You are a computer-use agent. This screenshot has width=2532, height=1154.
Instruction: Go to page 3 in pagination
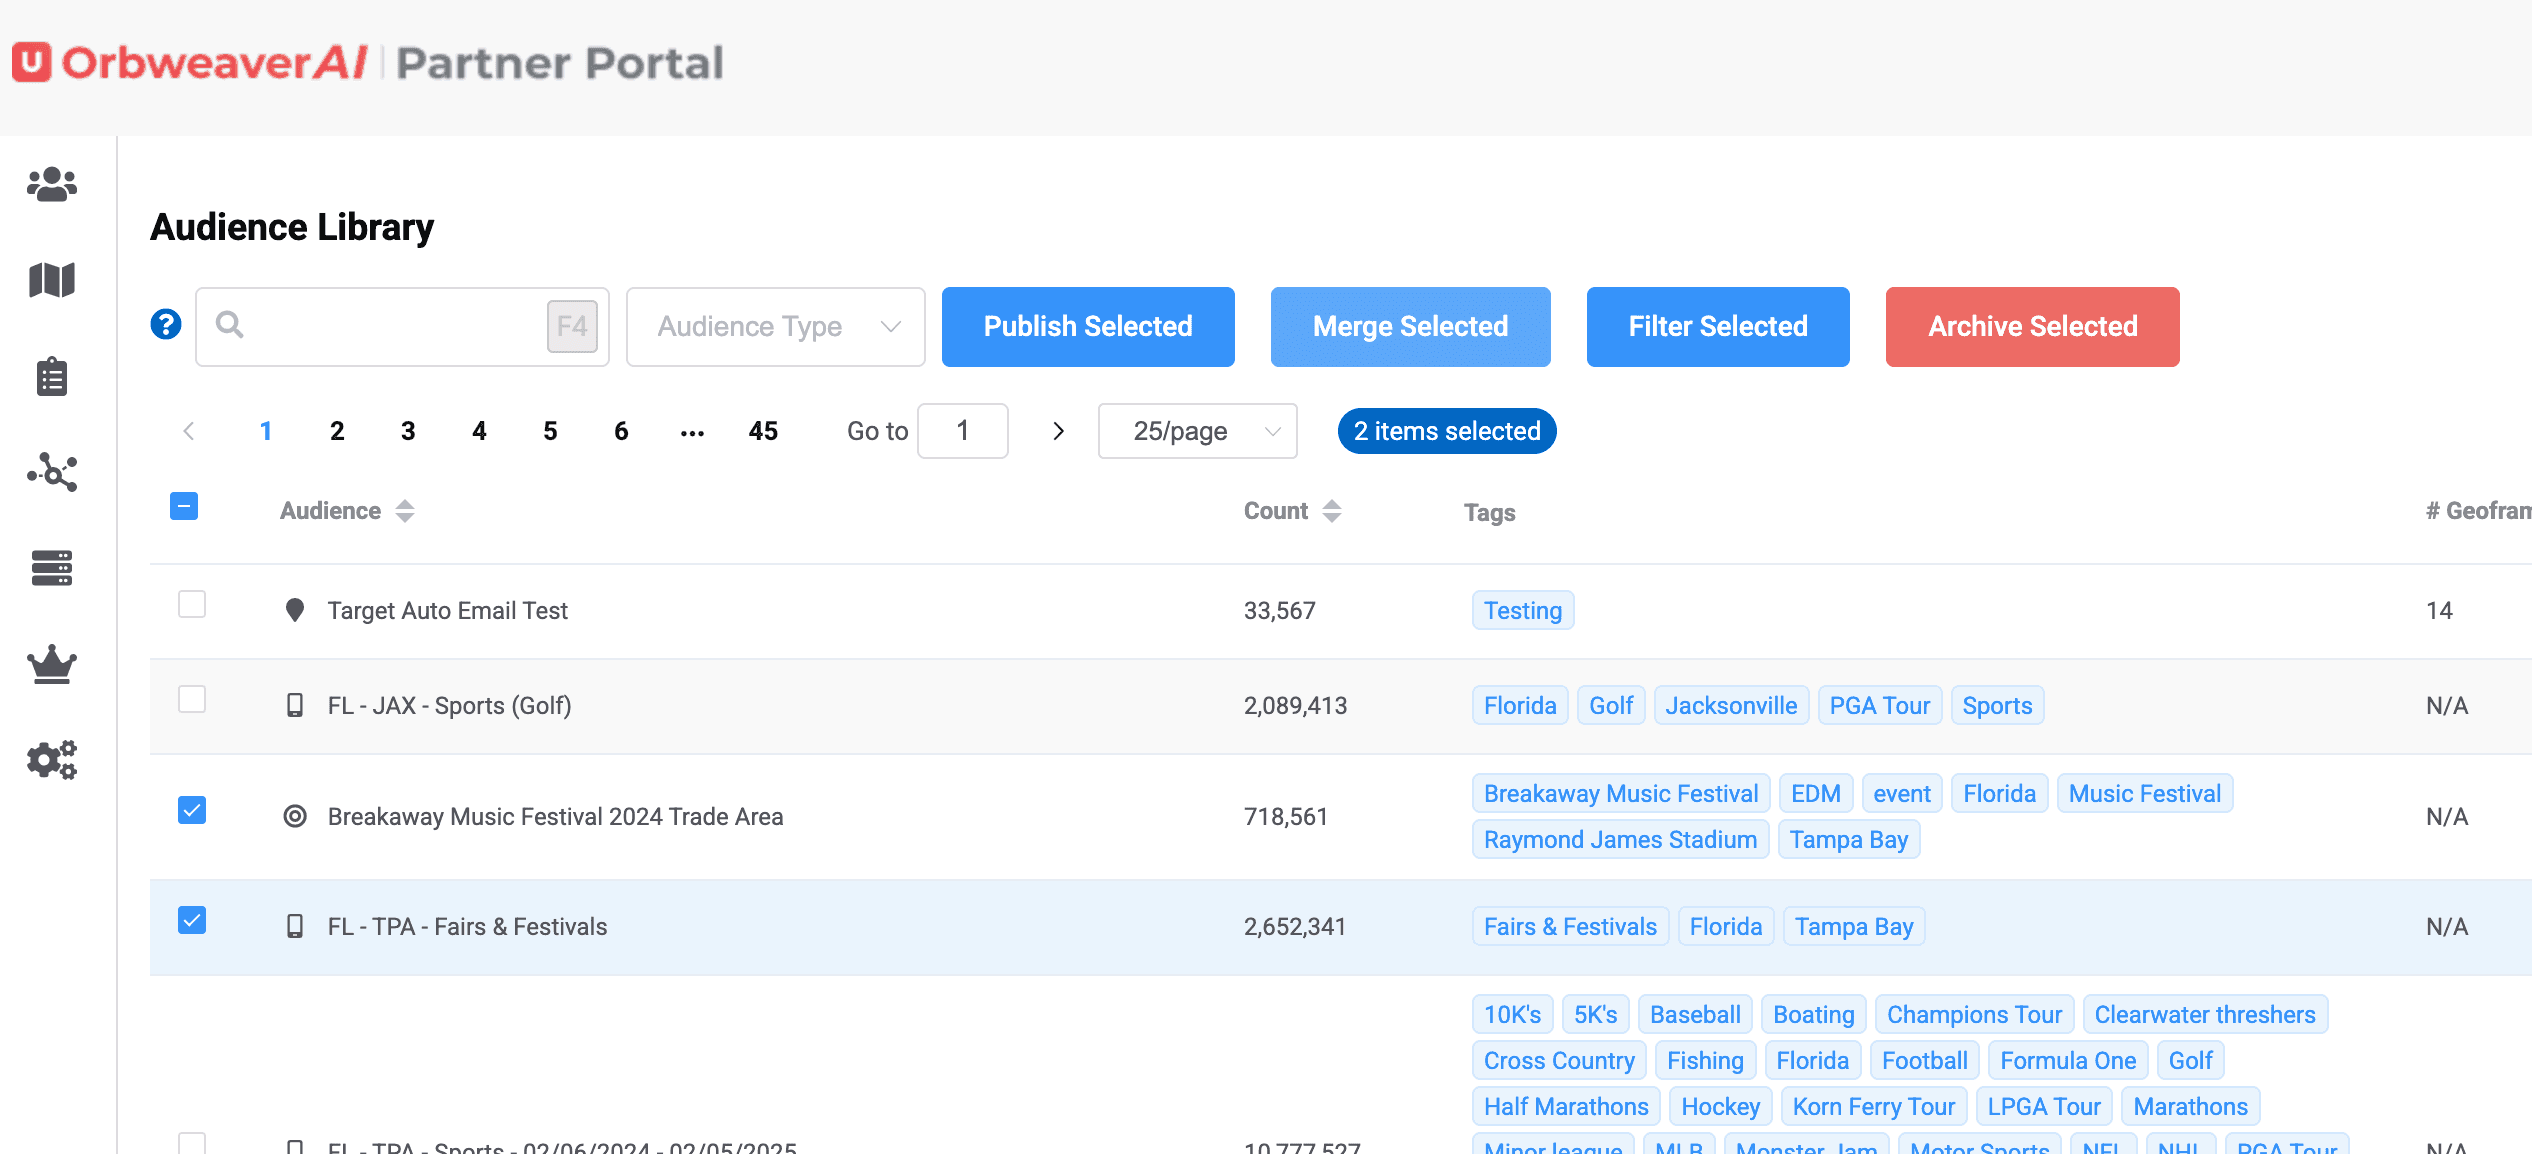408,431
